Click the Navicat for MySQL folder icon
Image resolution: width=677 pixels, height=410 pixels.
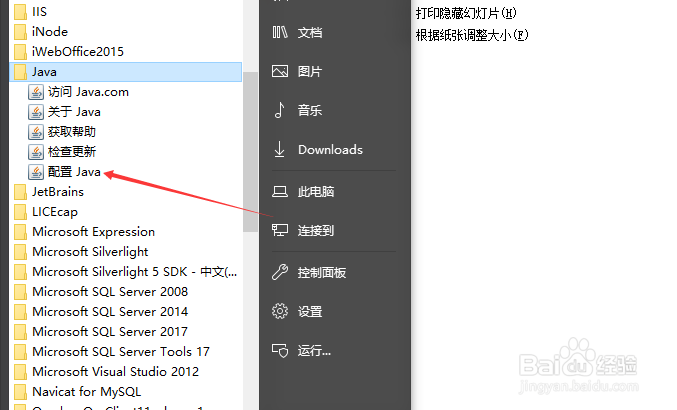click(20, 391)
